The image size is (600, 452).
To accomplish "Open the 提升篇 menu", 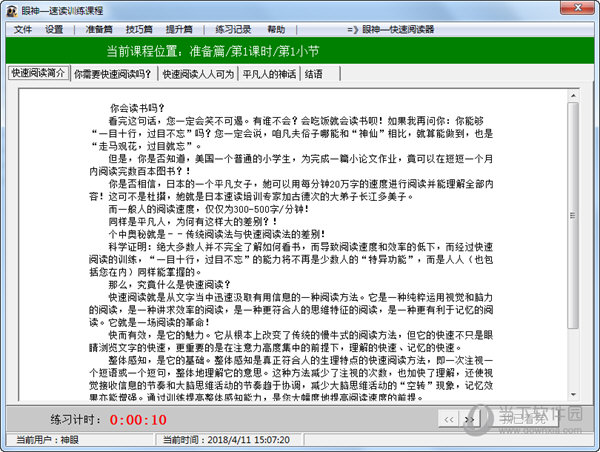I will coord(179,29).
